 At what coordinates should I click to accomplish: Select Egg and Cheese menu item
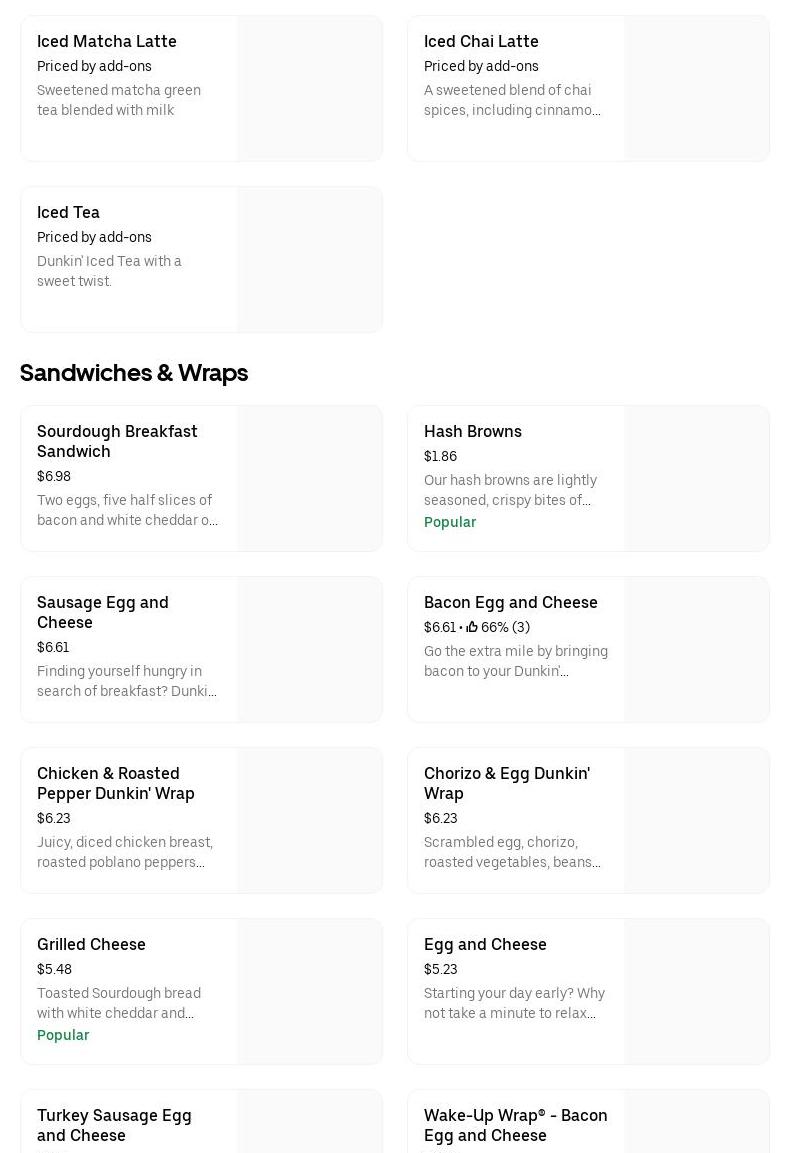tap(485, 944)
